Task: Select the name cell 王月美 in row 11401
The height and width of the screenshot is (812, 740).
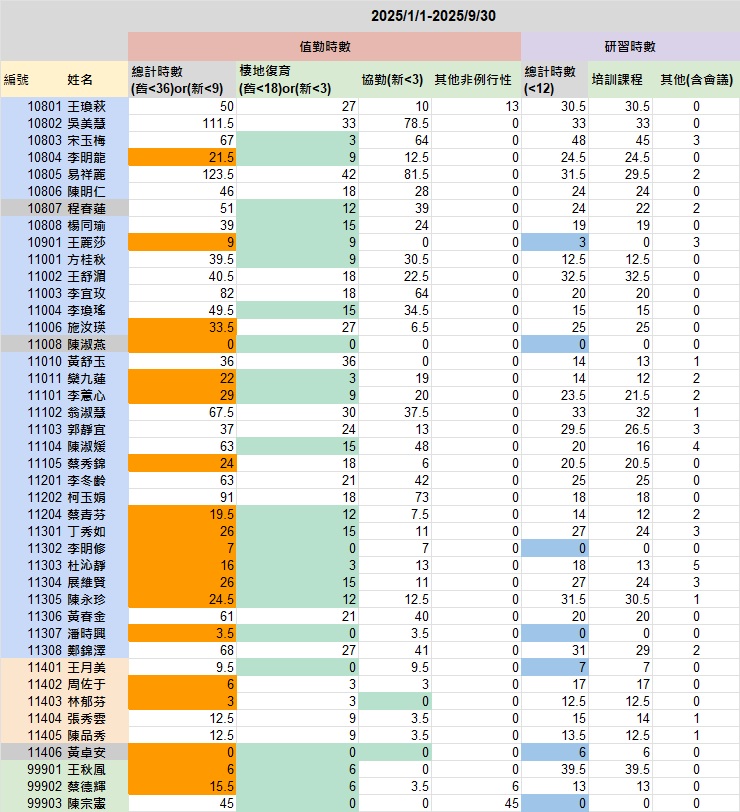Action: (x=86, y=665)
